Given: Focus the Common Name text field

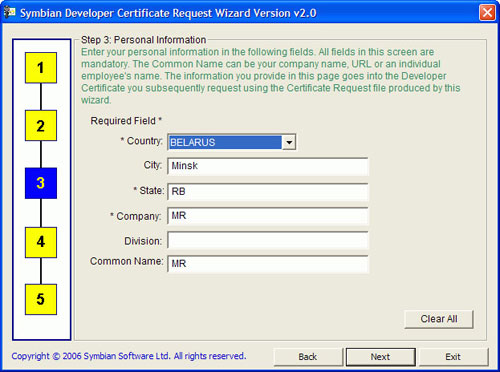Looking at the screenshot, I should pyautogui.click(x=268, y=264).
